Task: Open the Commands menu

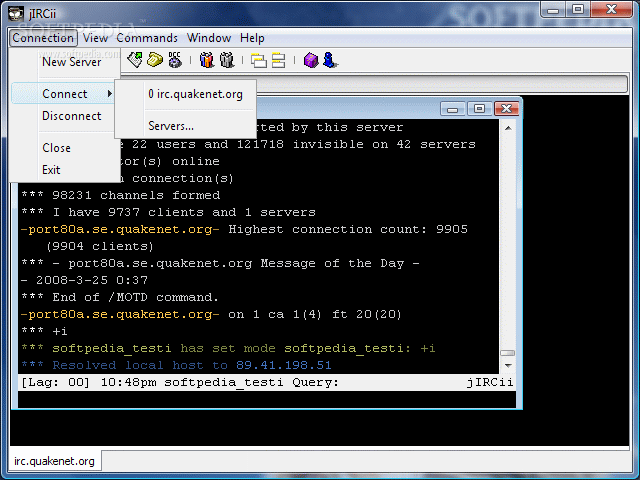Action: tap(147, 38)
